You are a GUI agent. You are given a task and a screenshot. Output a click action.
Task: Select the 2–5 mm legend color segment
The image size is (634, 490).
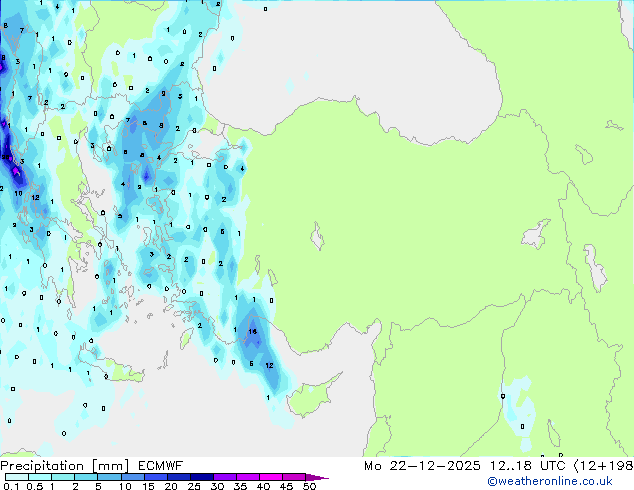click(x=86, y=477)
